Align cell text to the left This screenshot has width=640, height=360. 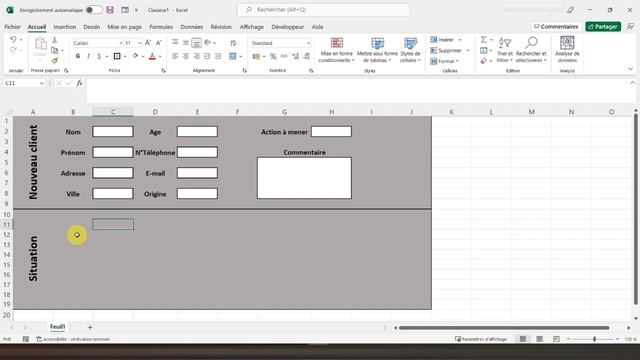175,56
